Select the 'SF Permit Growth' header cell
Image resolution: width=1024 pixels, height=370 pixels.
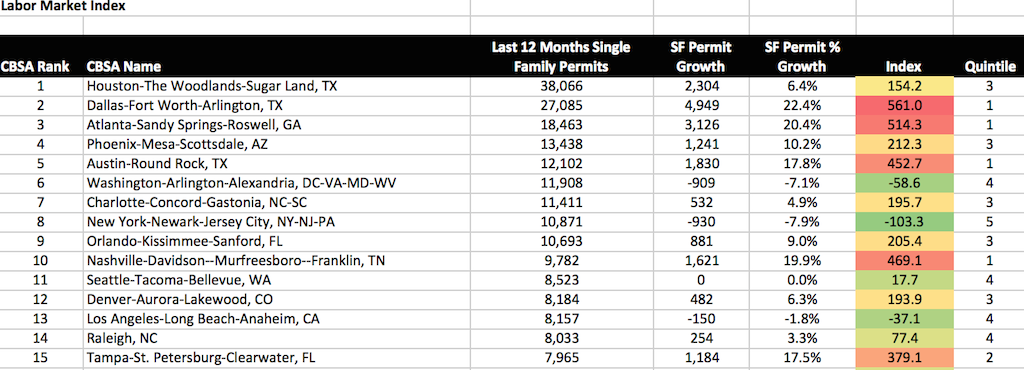701,57
